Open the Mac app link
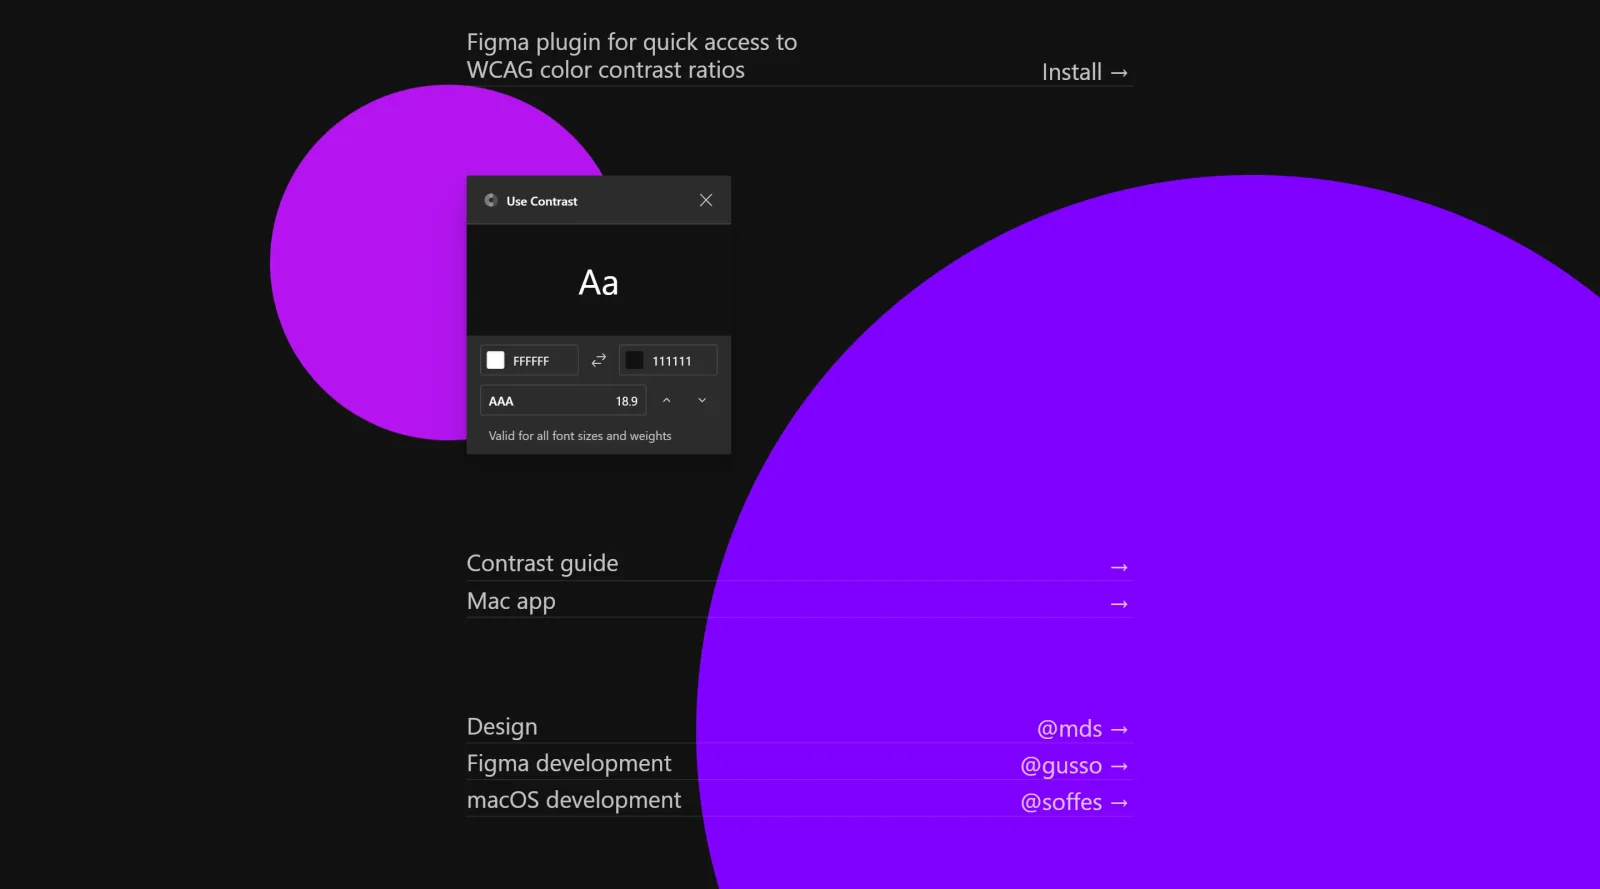The width and height of the screenshot is (1600, 889). pos(799,601)
